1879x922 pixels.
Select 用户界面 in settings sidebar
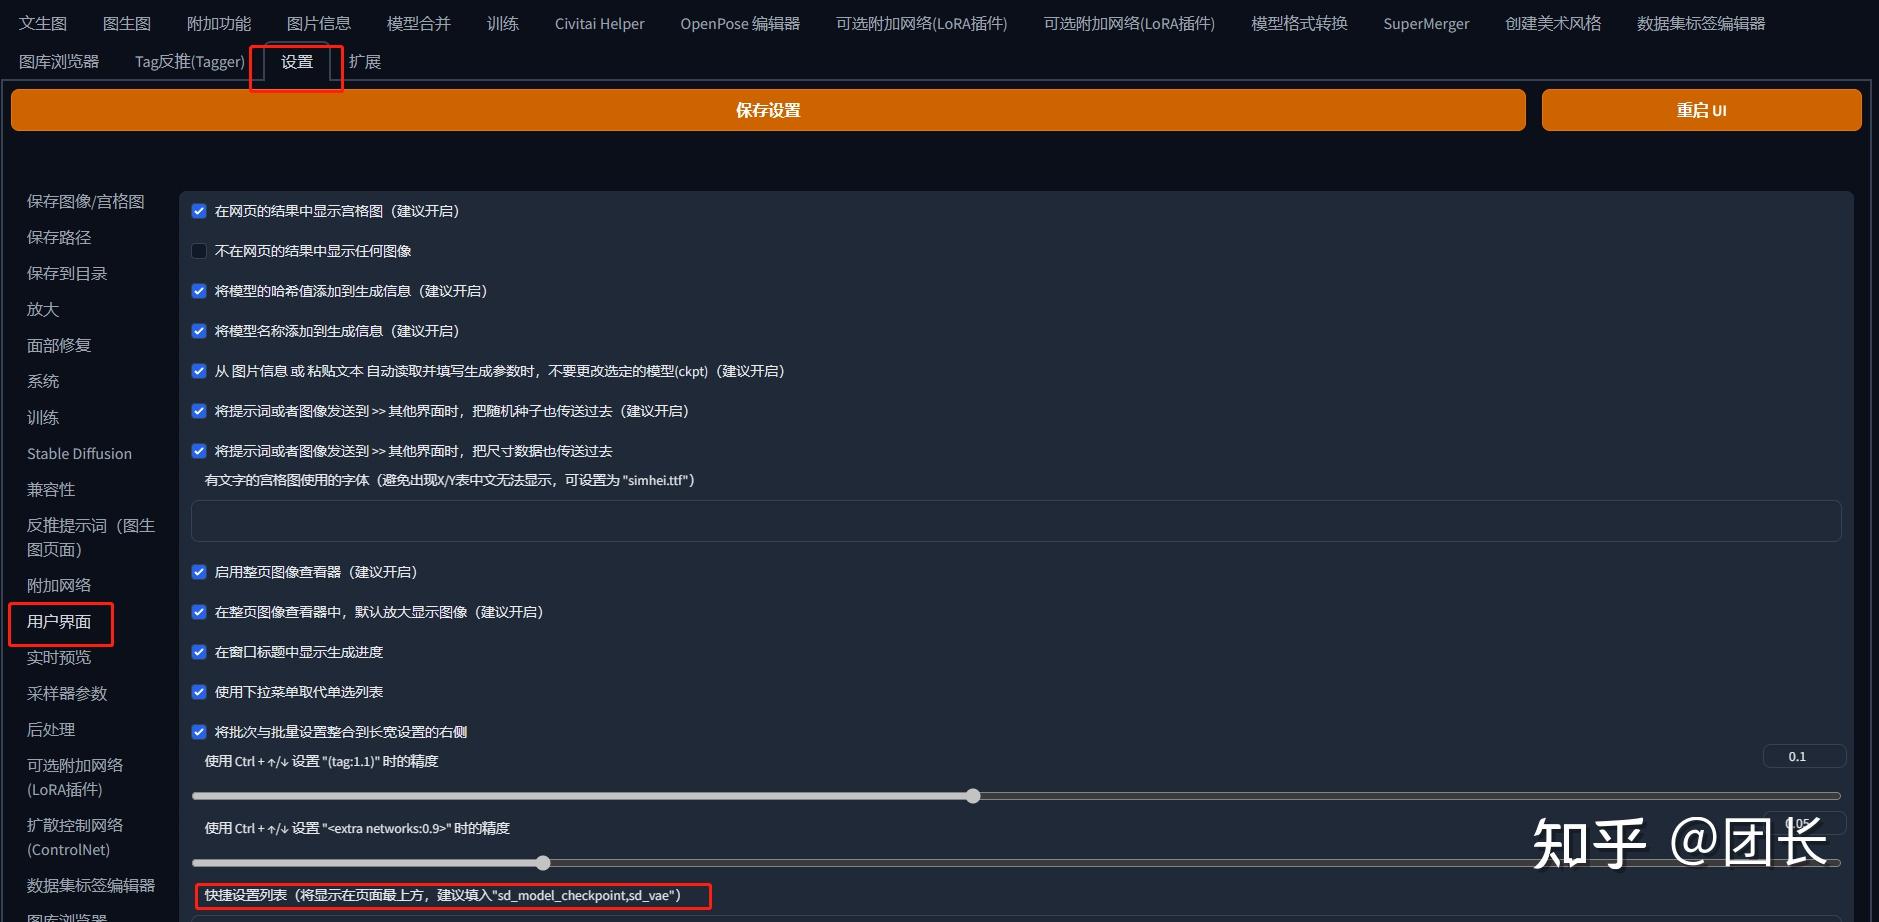click(60, 622)
